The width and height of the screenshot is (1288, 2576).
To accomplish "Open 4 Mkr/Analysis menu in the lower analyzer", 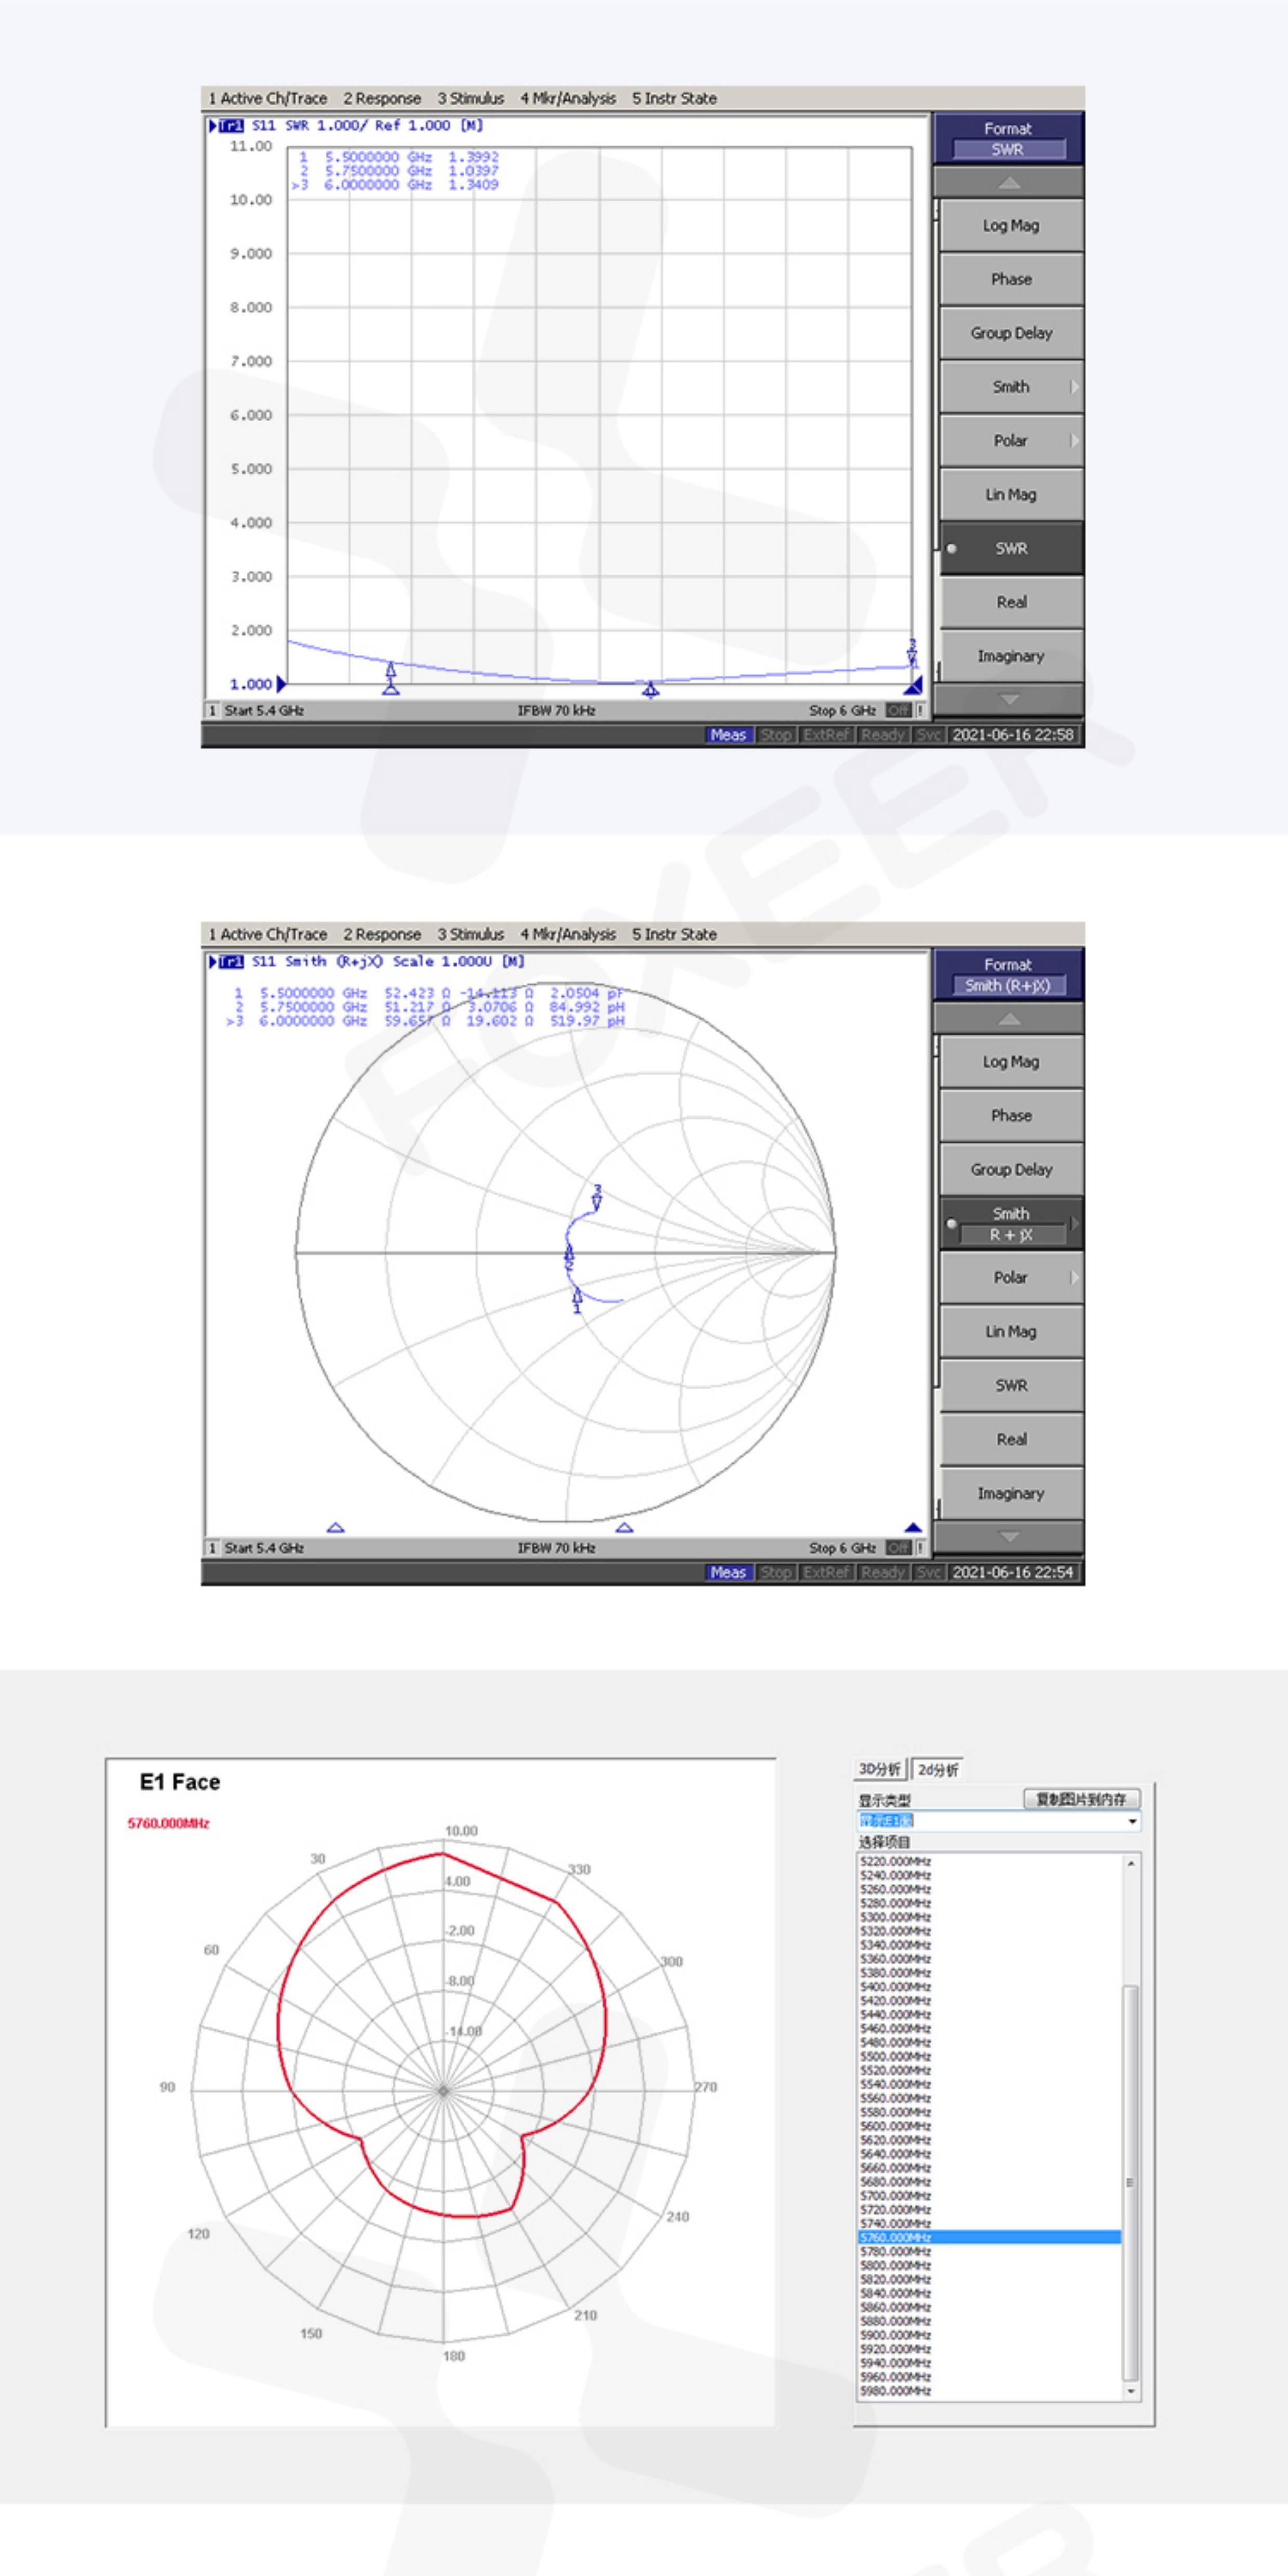I will point(568,934).
